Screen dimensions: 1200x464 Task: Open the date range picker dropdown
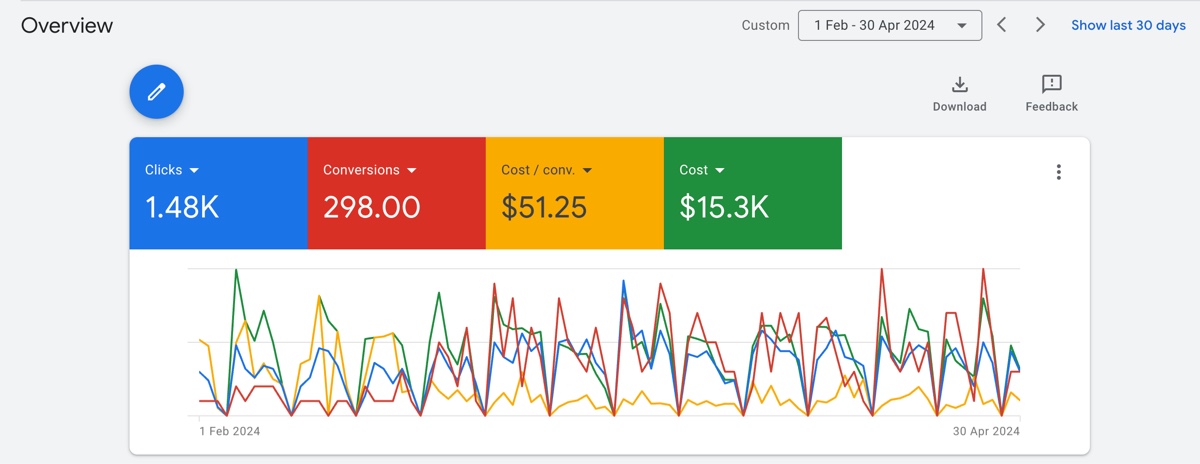(890, 25)
